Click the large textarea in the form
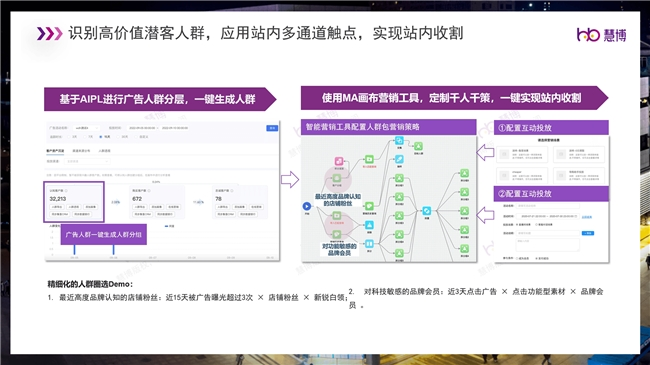This screenshot has width=650, height=365. click(x=548, y=245)
